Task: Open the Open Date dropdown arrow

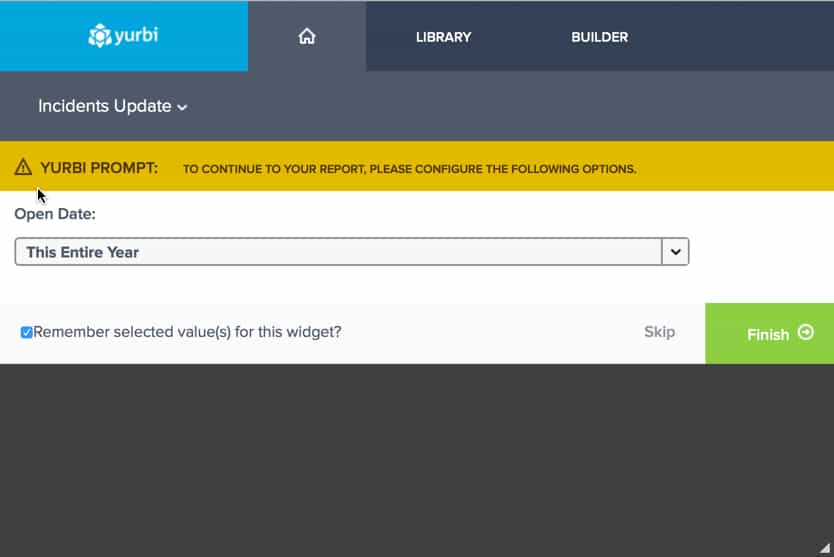Action: pyautogui.click(x=676, y=252)
